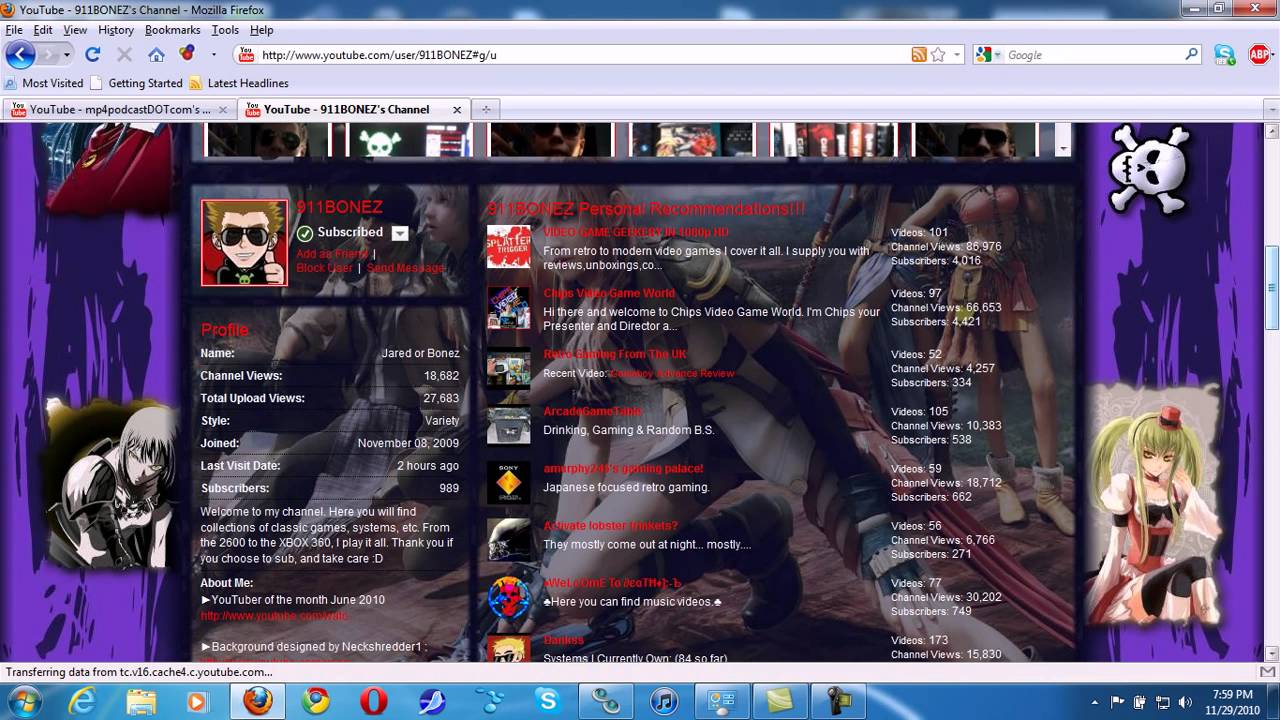Open the Most Visited bookmarks folder

pos(44,83)
